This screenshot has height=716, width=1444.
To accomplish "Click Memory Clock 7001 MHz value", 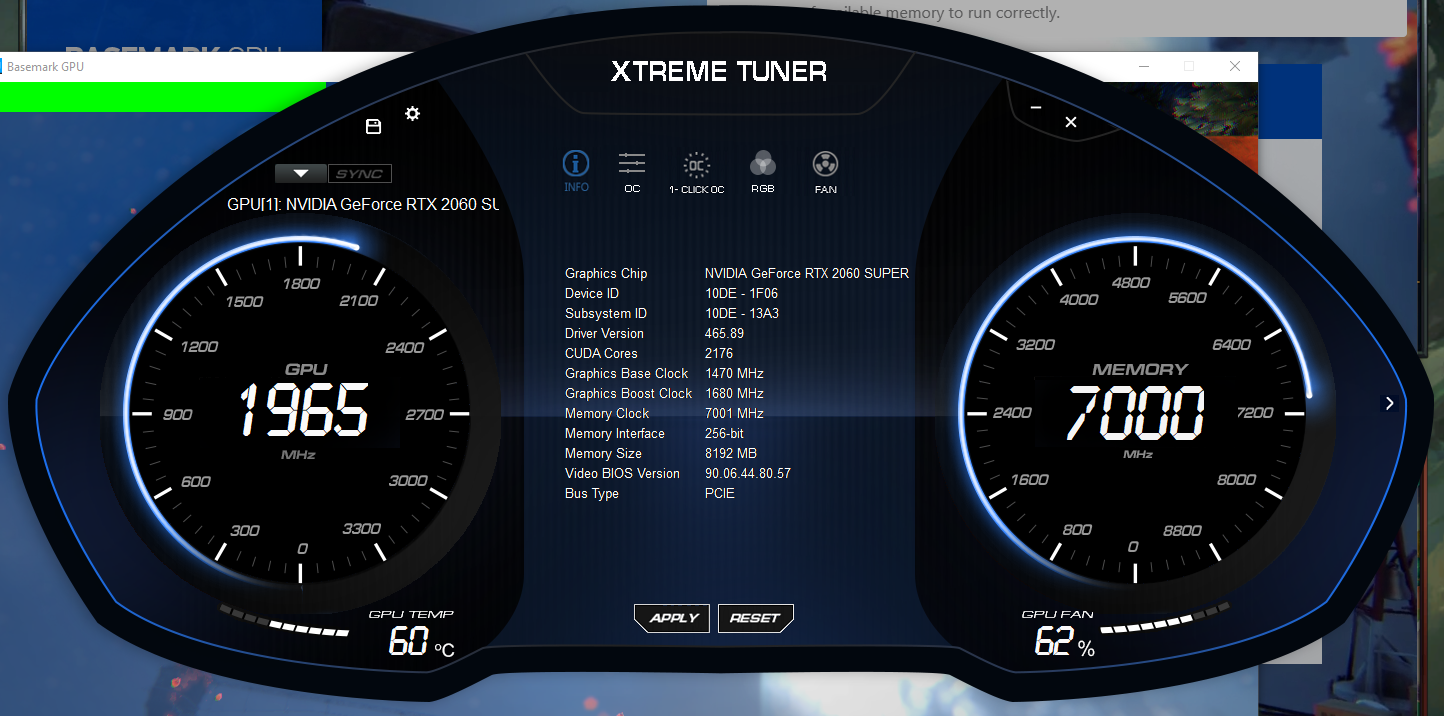I will click(x=734, y=413).
